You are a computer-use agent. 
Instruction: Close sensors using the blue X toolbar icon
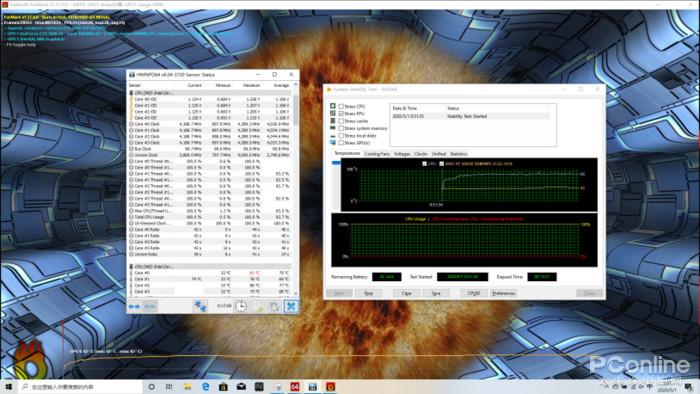[291, 306]
